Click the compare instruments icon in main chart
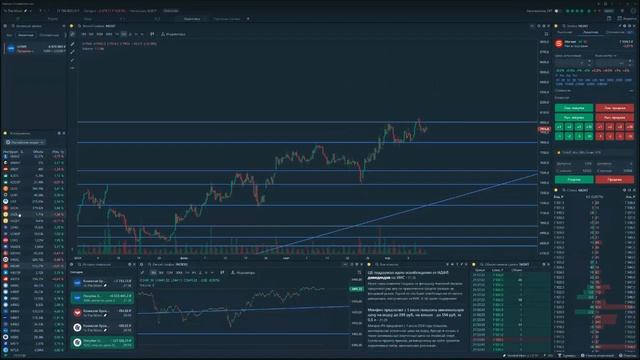 (x=152, y=34)
